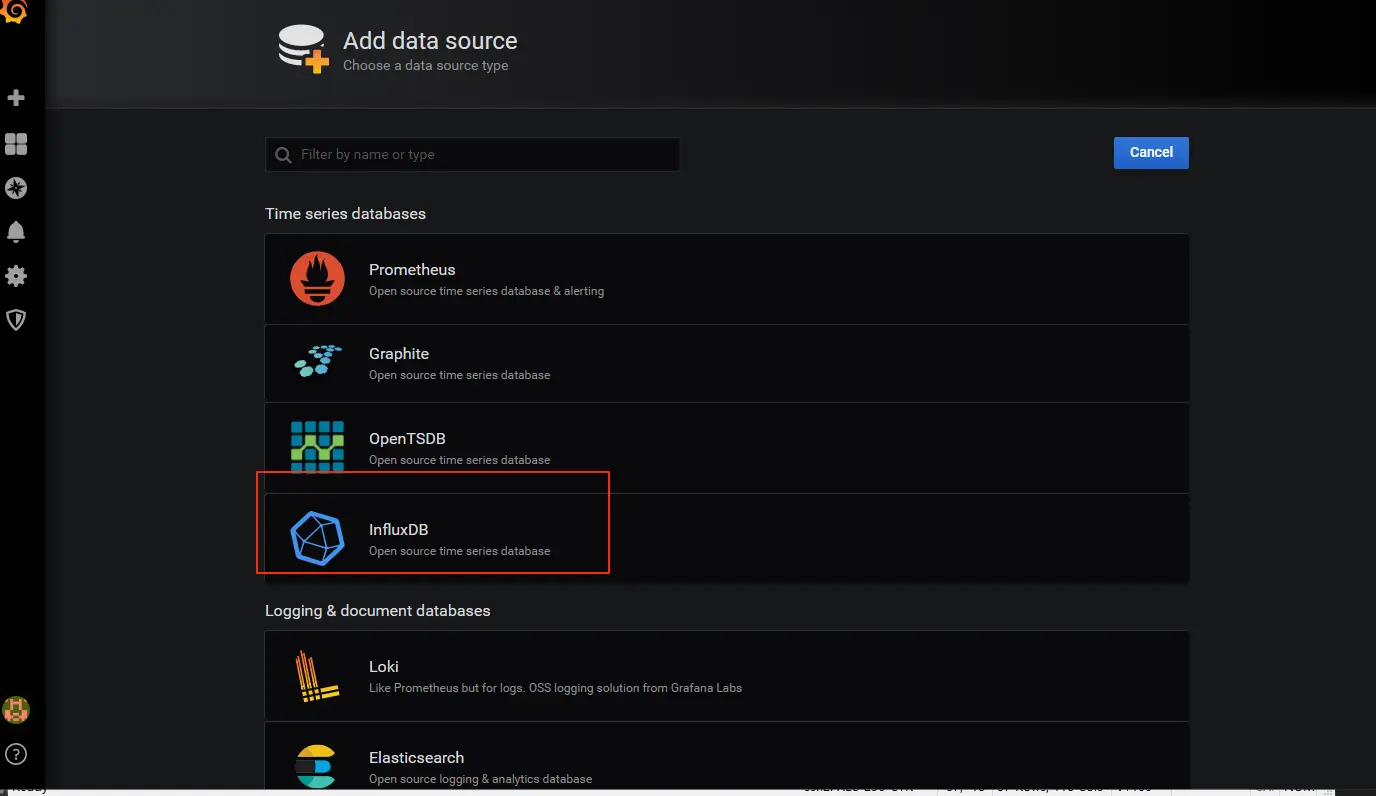1376x796 pixels.
Task: Click the Loki logo icon
Action: (x=317, y=675)
